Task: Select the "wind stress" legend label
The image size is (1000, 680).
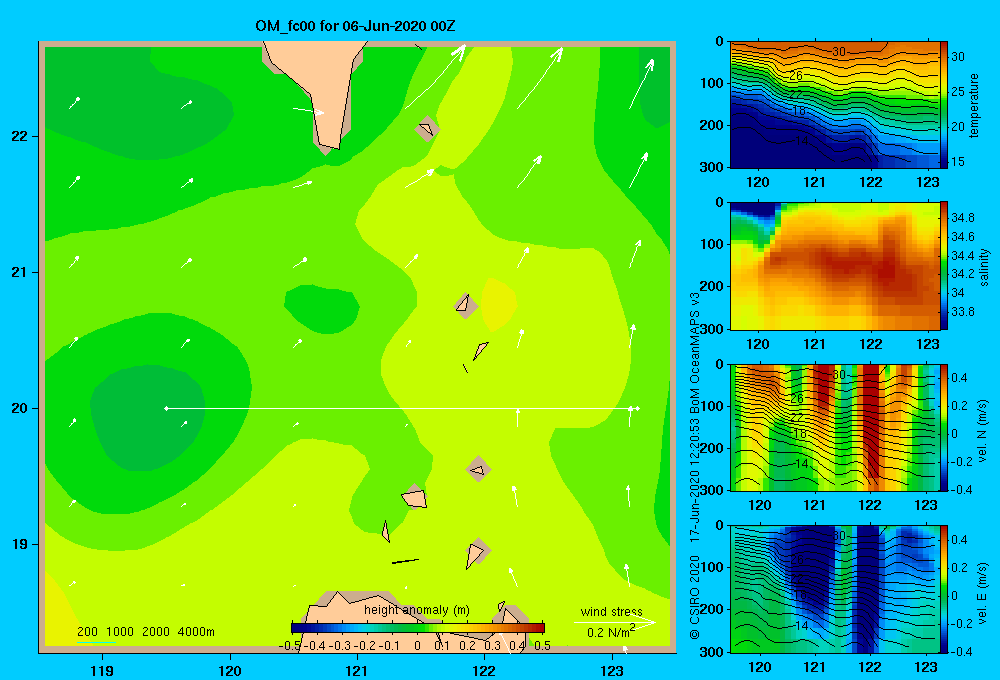Action: click(x=611, y=611)
